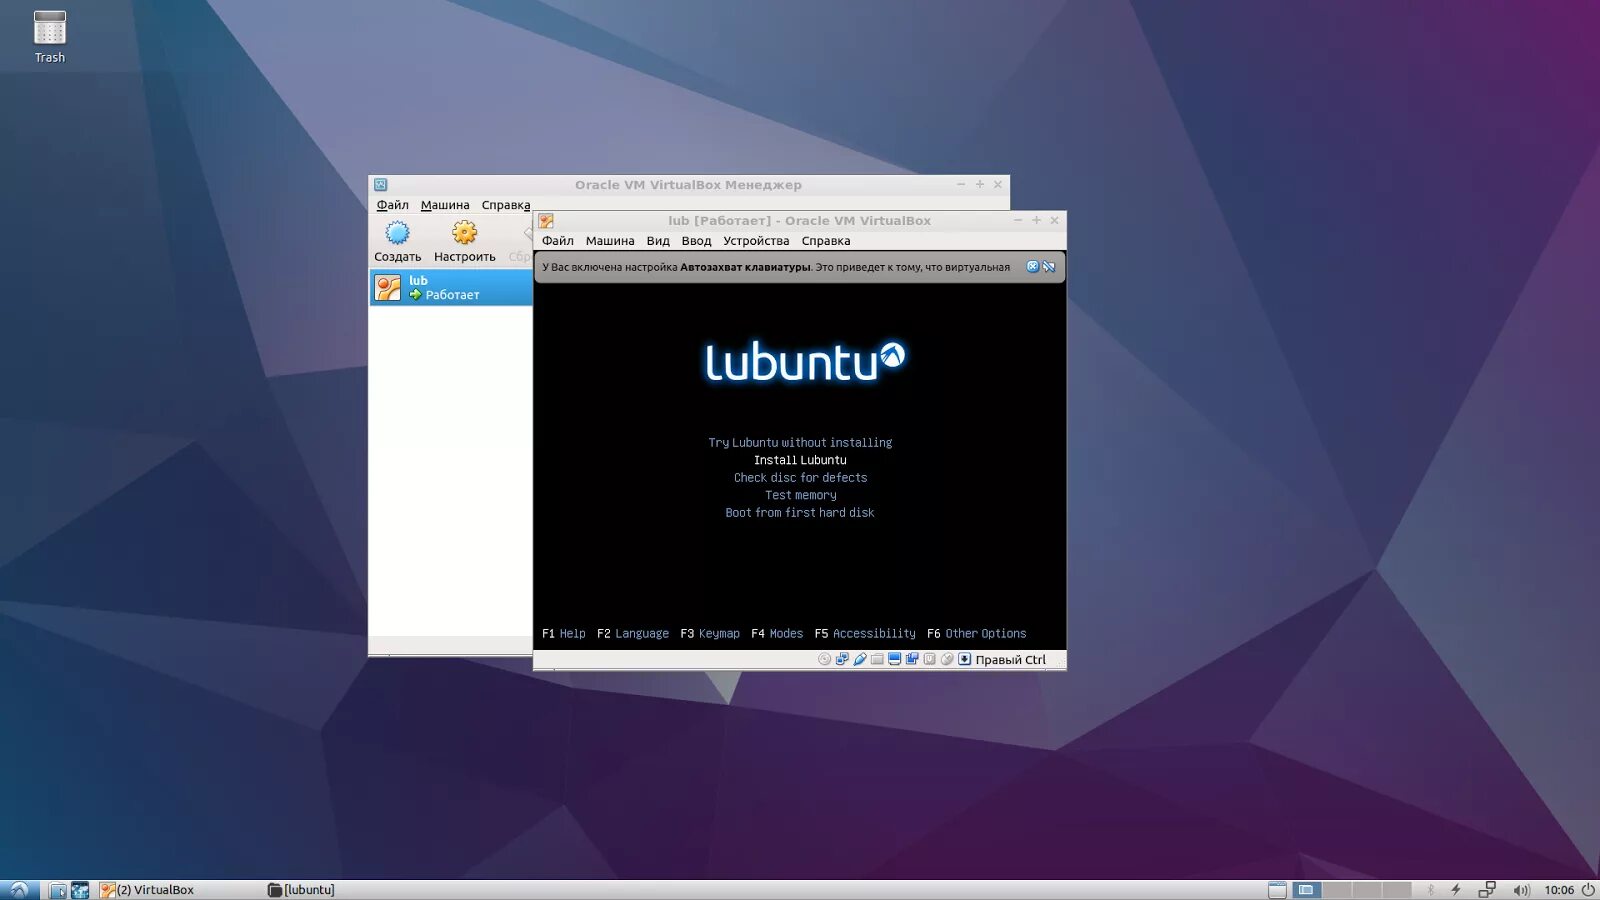Click F3 Keymap option
The height and width of the screenshot is (900, 1600).
[x=710, y=633]
